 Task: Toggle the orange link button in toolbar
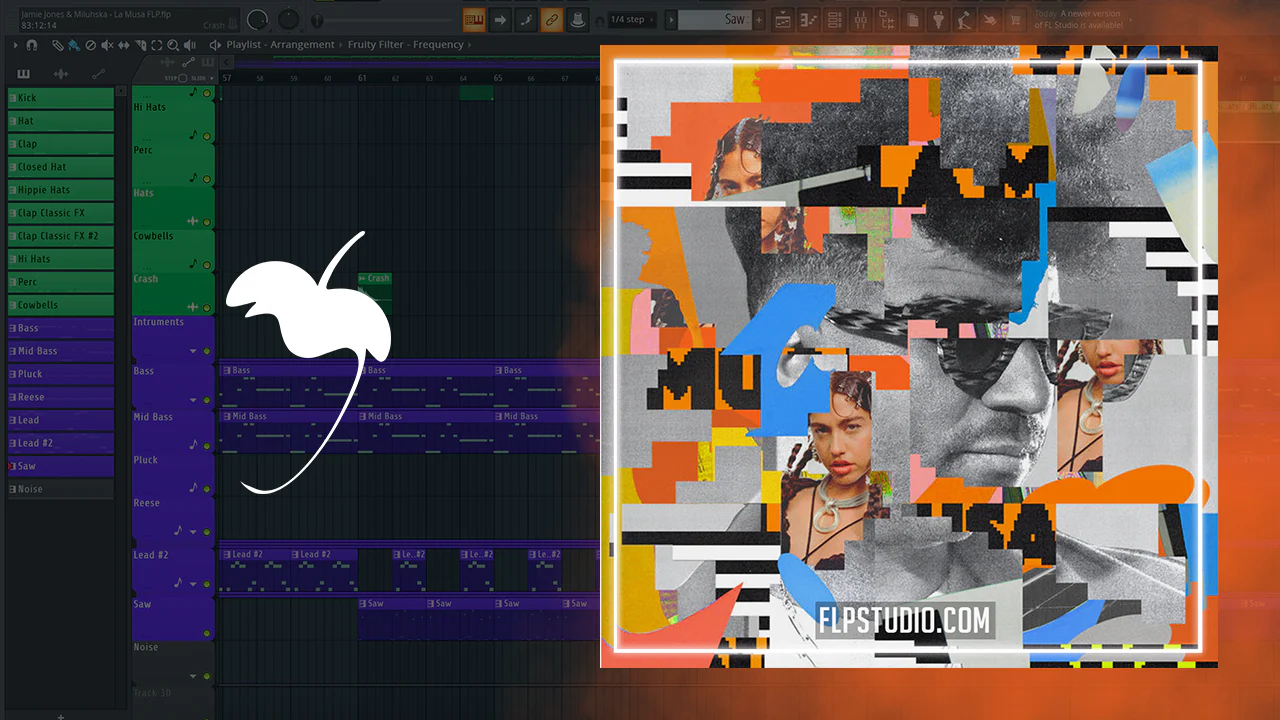[x=551, y=19]
